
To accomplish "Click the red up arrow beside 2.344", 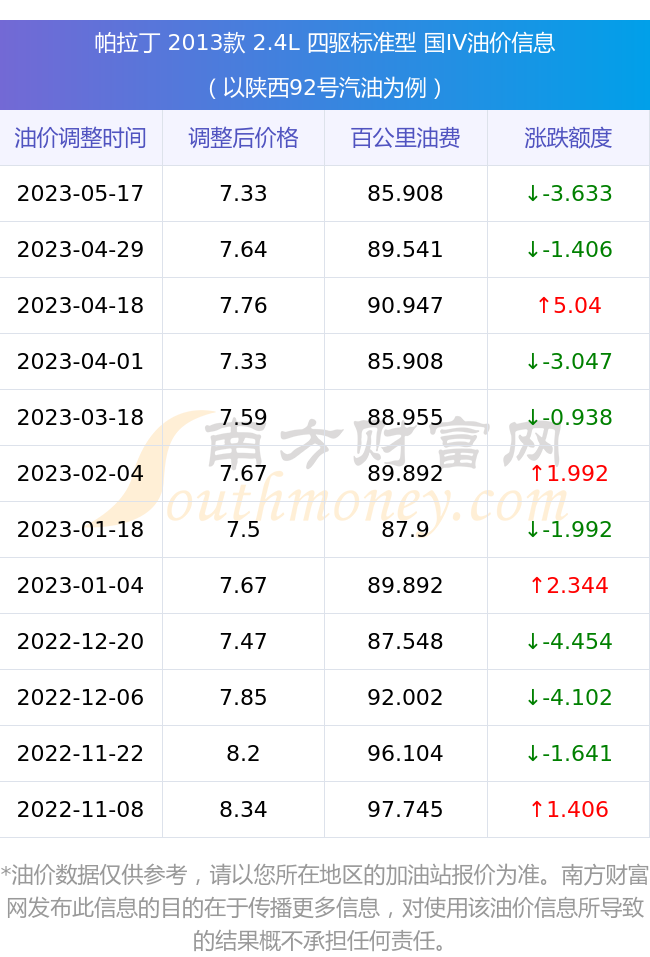I will (536, 586).
